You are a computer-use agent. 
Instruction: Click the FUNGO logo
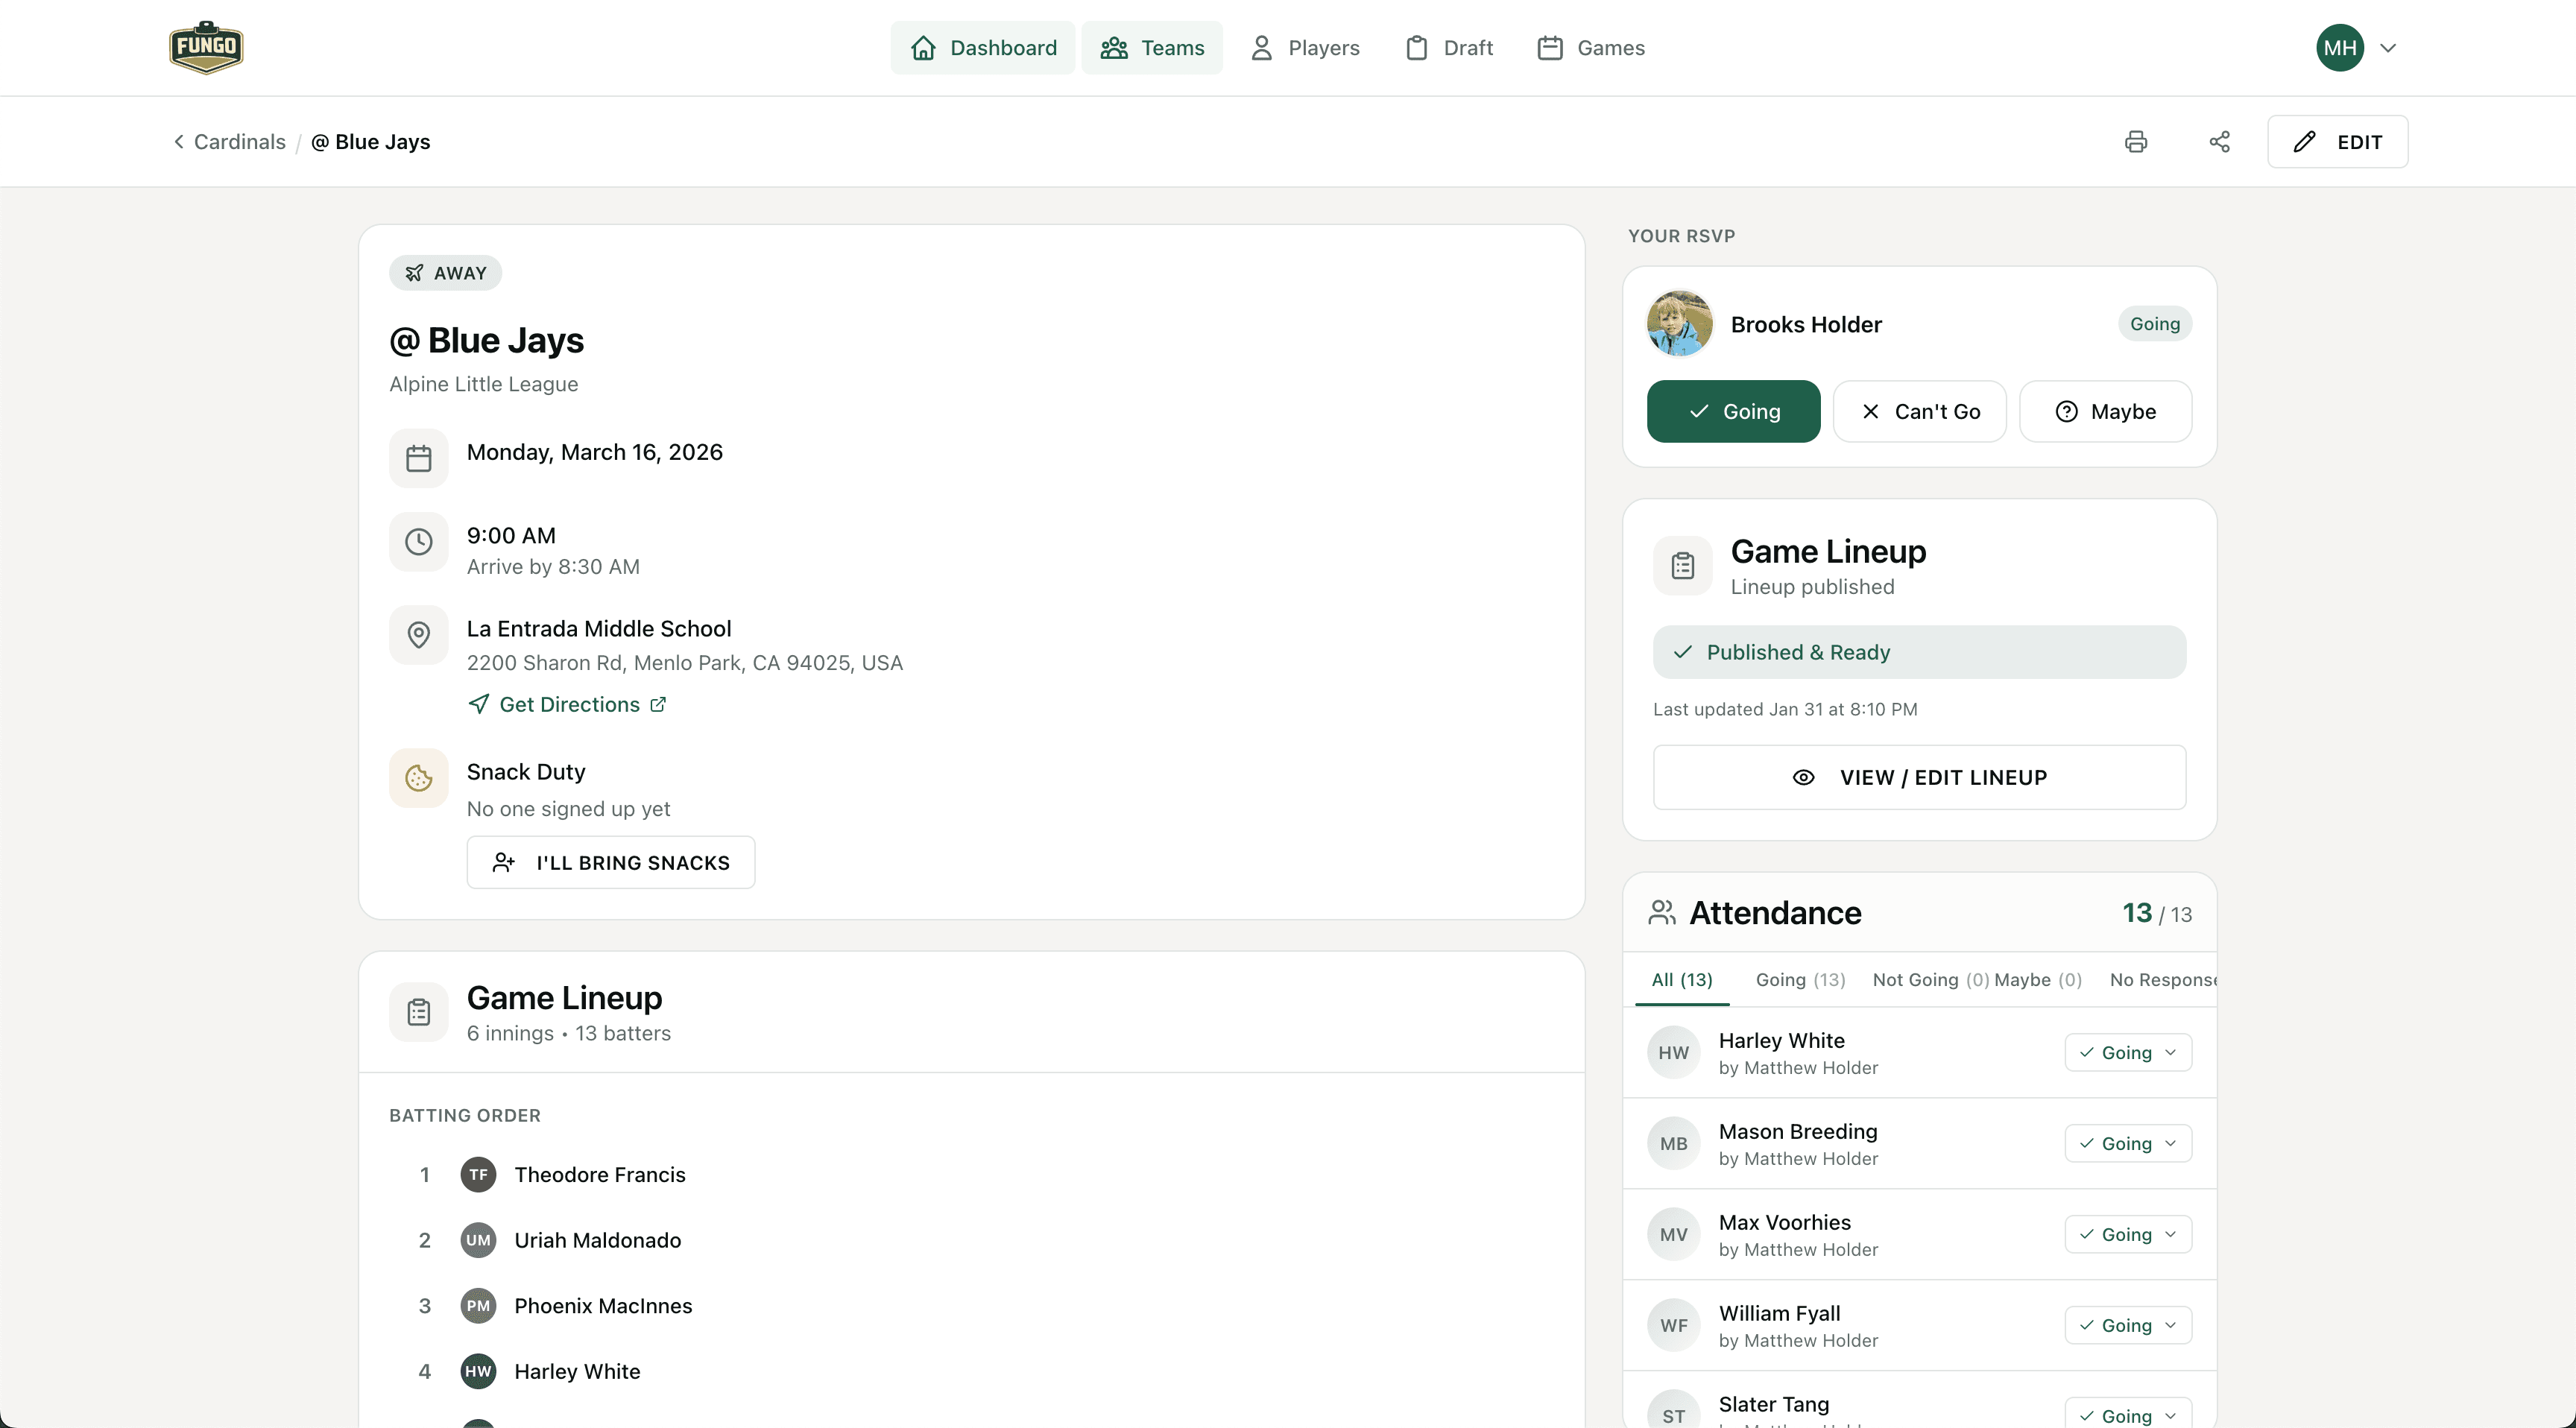click(206, 46)
